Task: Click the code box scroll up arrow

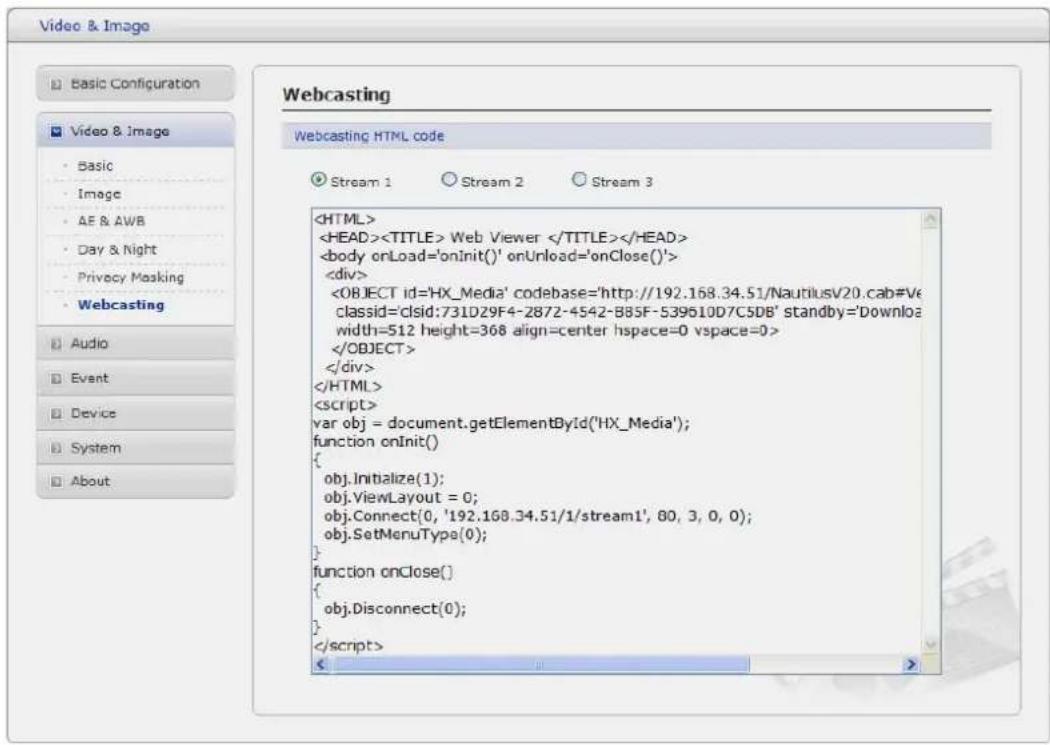Action: [x=930, y=220]
